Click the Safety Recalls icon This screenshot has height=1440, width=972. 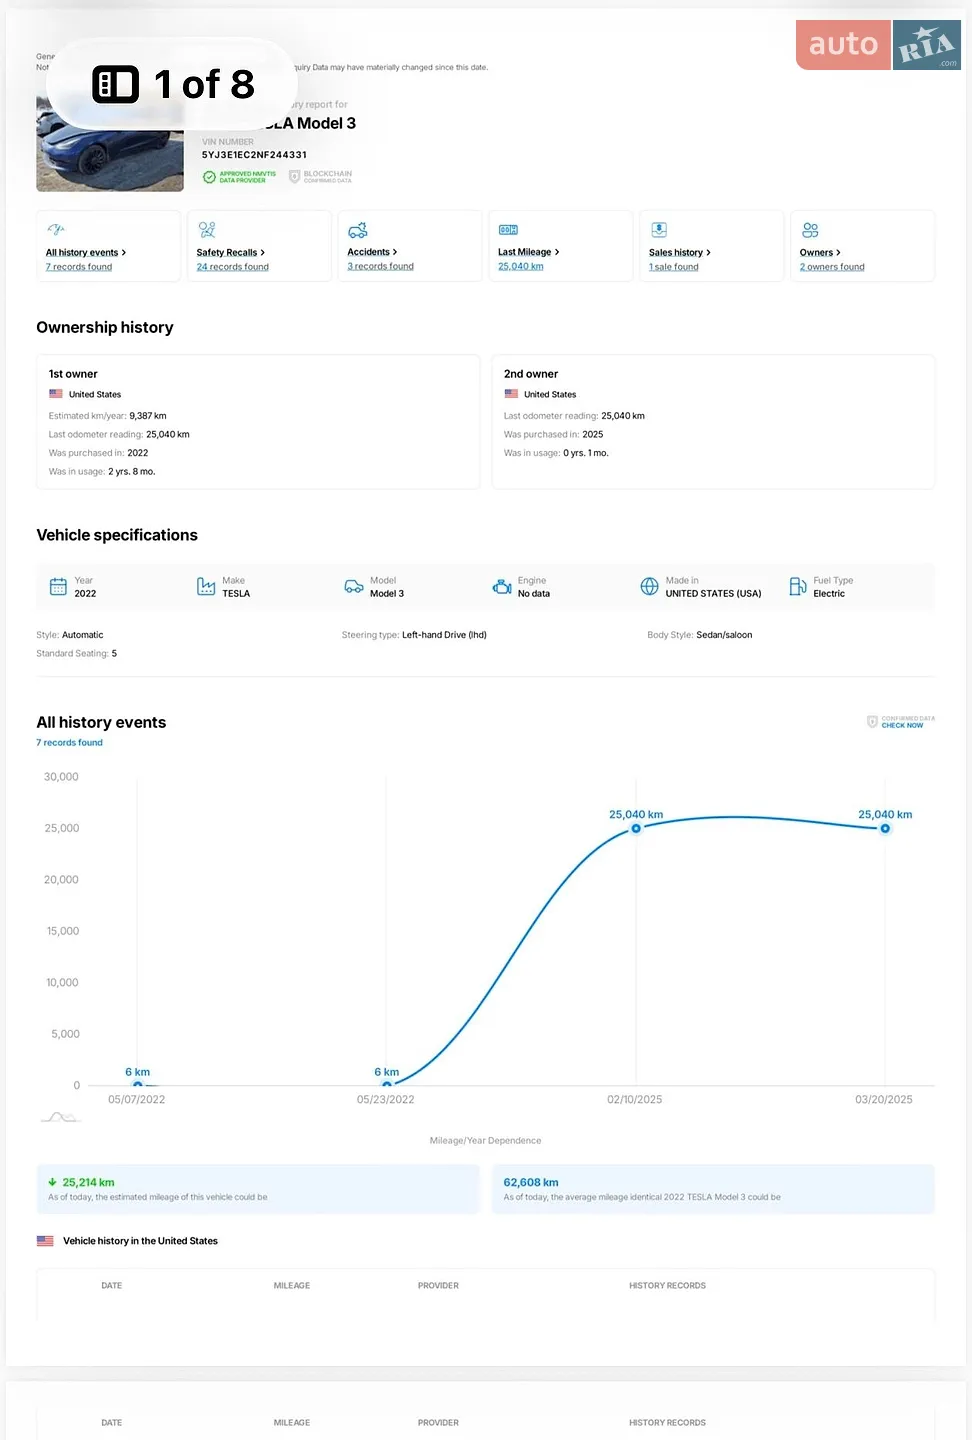click(207, 230)
